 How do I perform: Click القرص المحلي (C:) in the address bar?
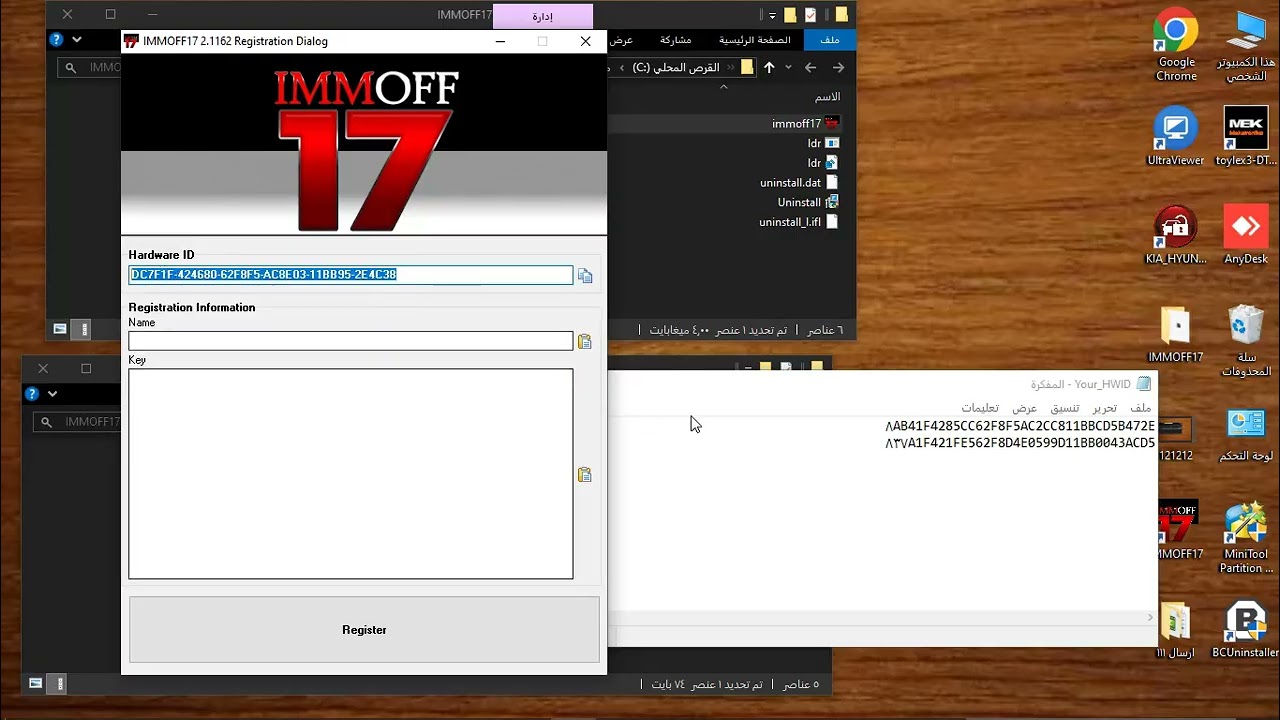[x=677, y=68]
